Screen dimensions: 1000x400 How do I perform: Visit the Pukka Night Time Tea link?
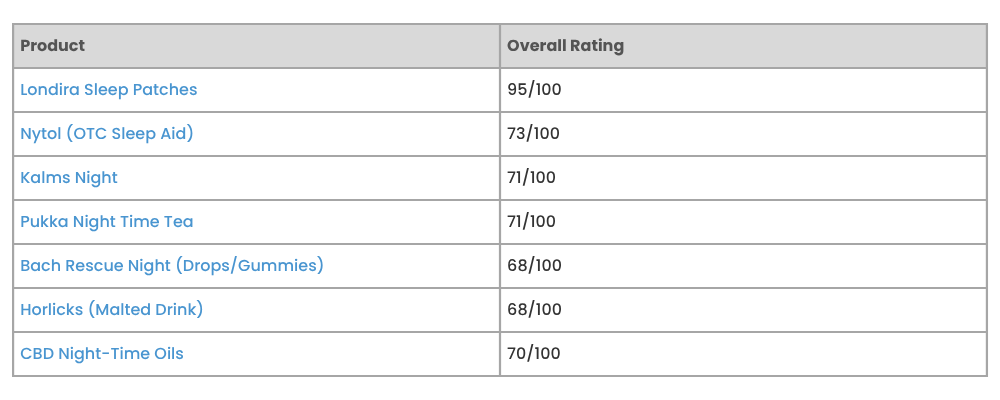tap(107, 221)
